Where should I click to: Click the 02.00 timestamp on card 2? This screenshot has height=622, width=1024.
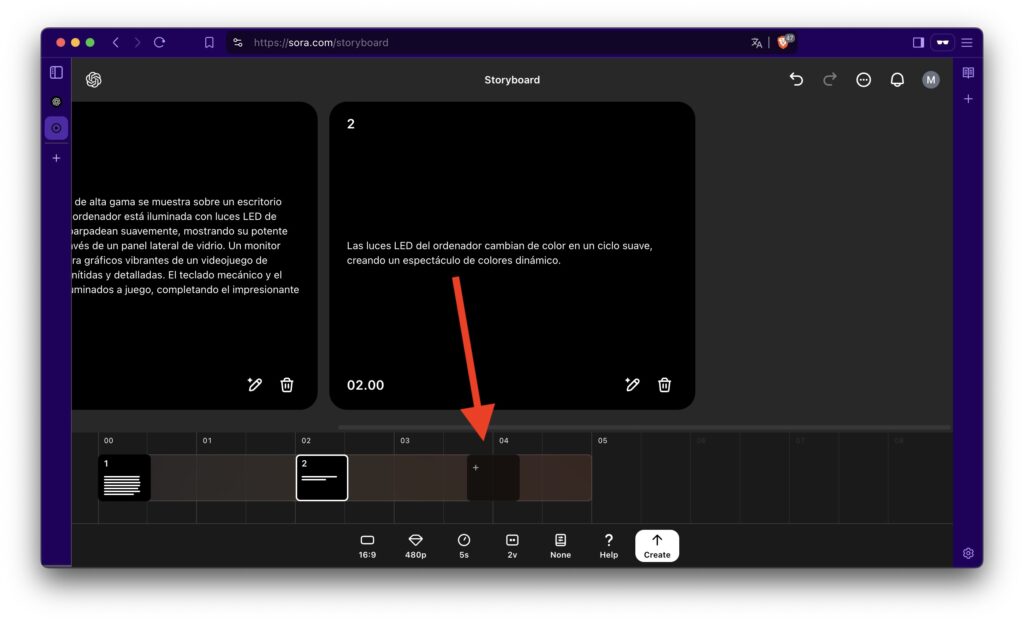365,385
